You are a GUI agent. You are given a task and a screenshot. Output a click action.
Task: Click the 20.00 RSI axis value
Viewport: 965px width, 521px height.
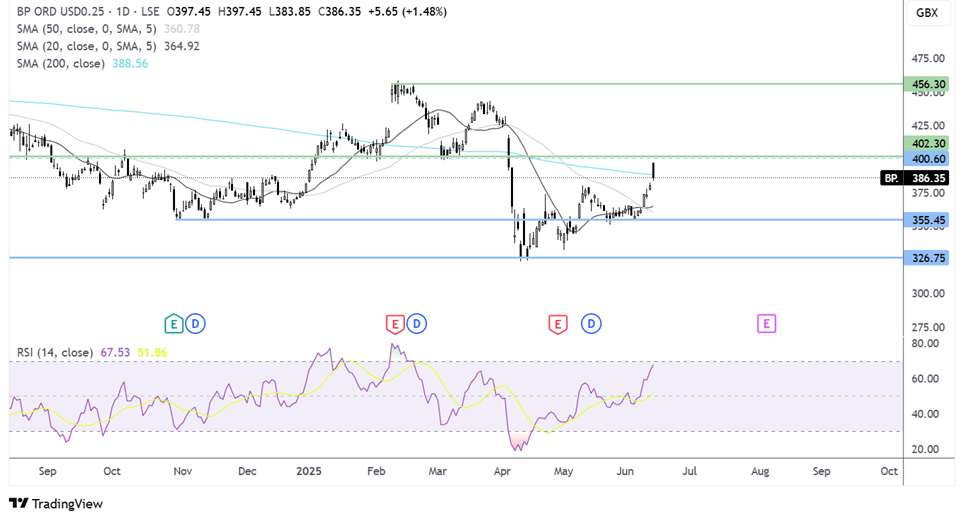(925, 449)
